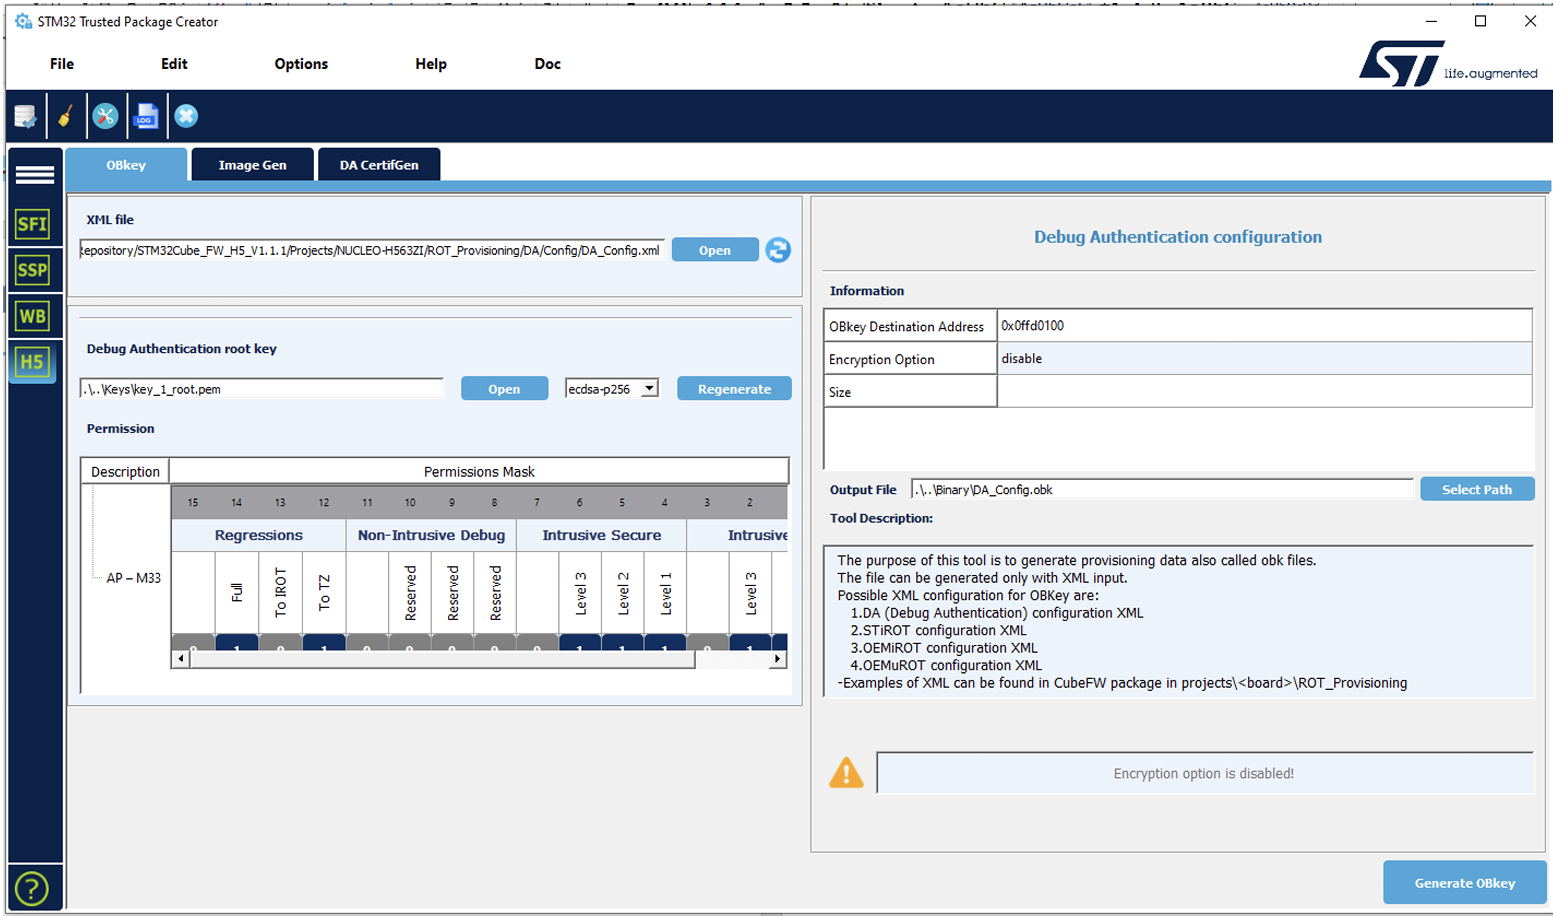Toggle the Full regression bit 14
Viewport: 1556px width, 918px height.
237,643
